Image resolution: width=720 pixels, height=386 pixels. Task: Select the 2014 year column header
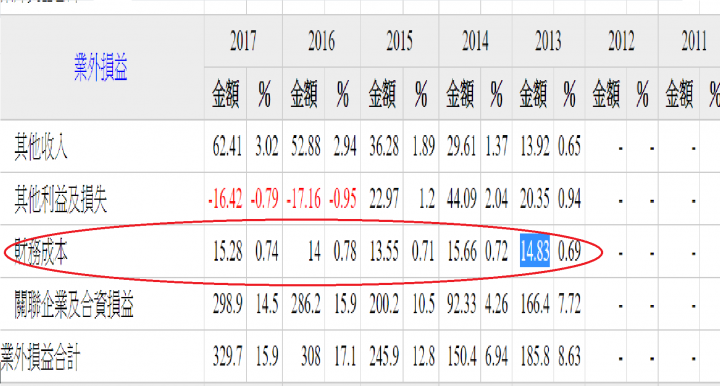(475, 41)
